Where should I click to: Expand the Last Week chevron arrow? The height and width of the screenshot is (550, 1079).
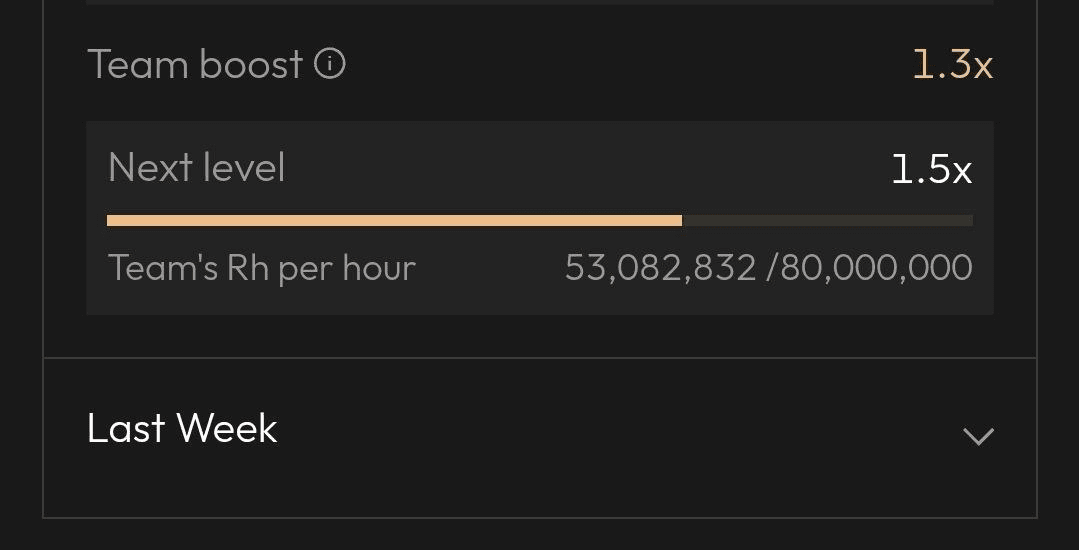point(978,436)
